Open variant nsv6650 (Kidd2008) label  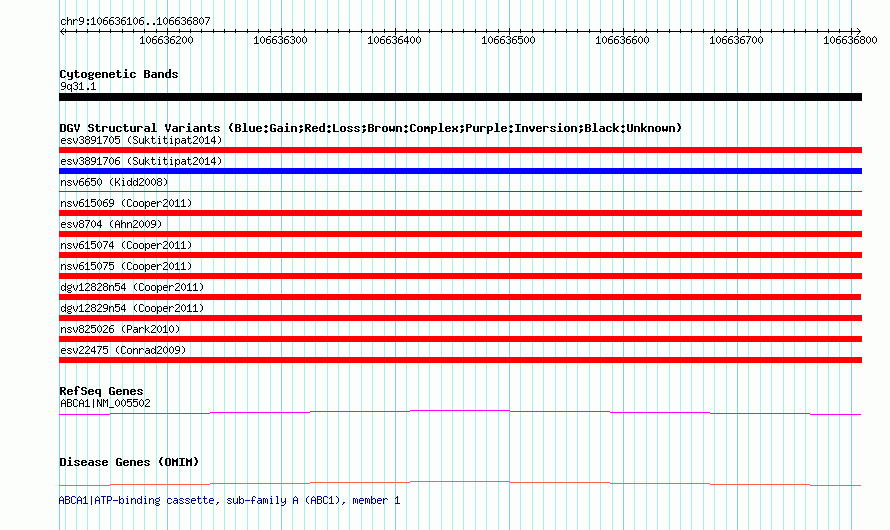[x=114, y=182]
